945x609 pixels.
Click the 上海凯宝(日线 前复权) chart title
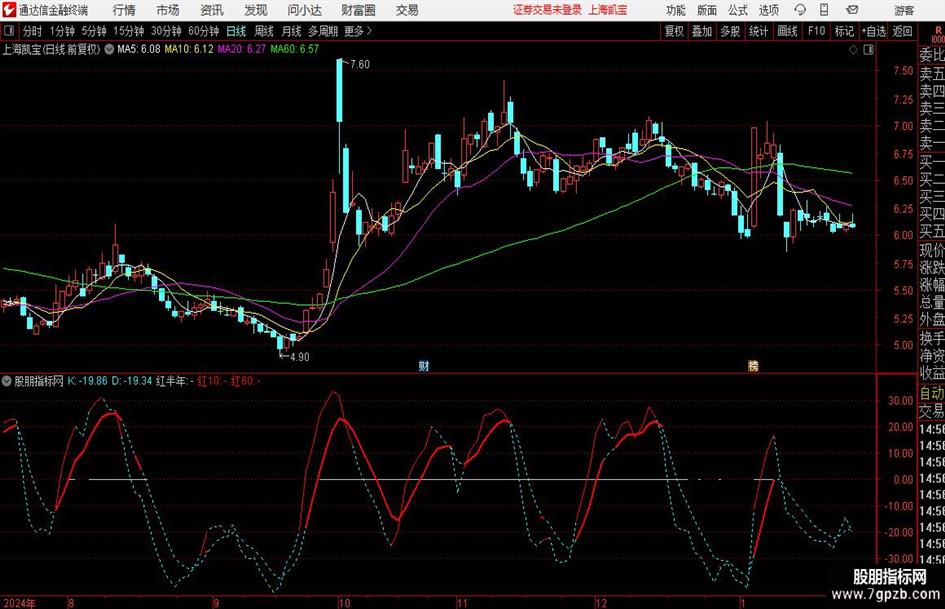[x=51, y=49]
